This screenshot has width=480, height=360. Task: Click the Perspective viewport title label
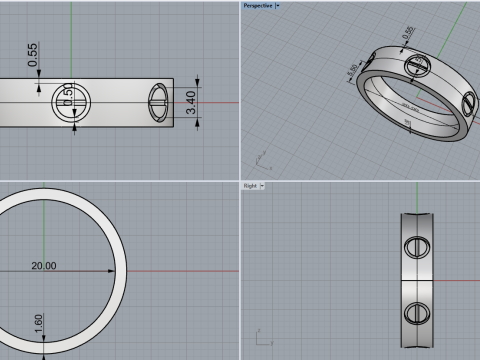pos(258,6)
